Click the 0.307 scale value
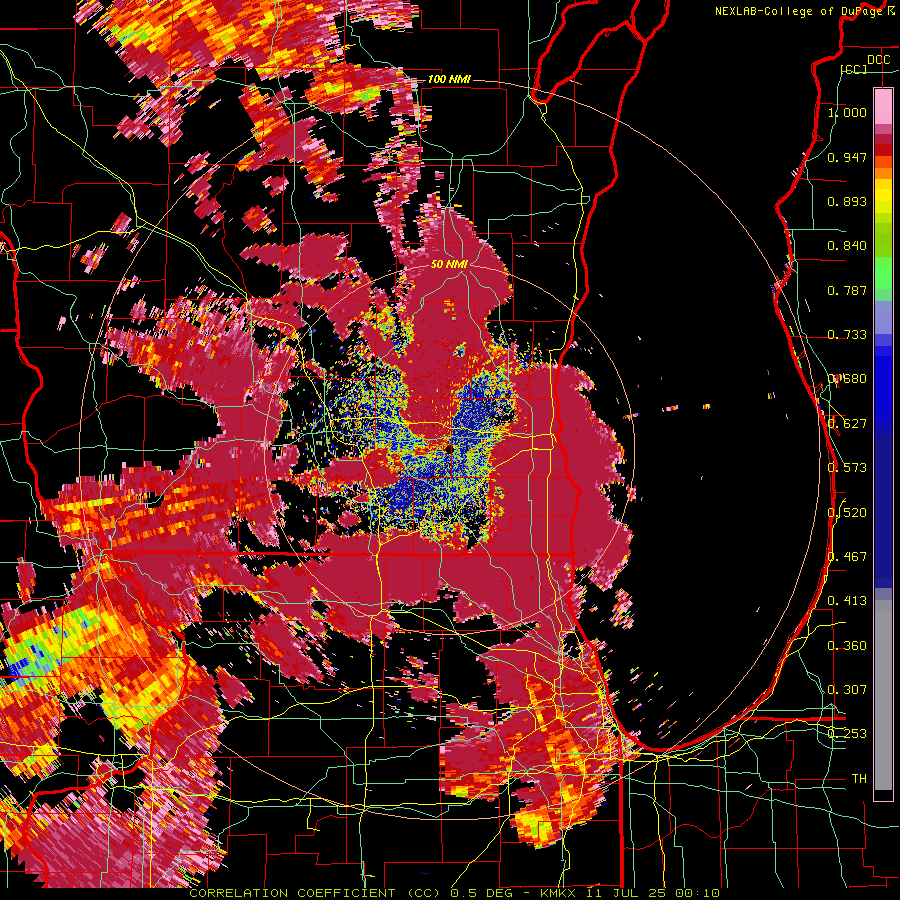 click(x=847, y=690)
